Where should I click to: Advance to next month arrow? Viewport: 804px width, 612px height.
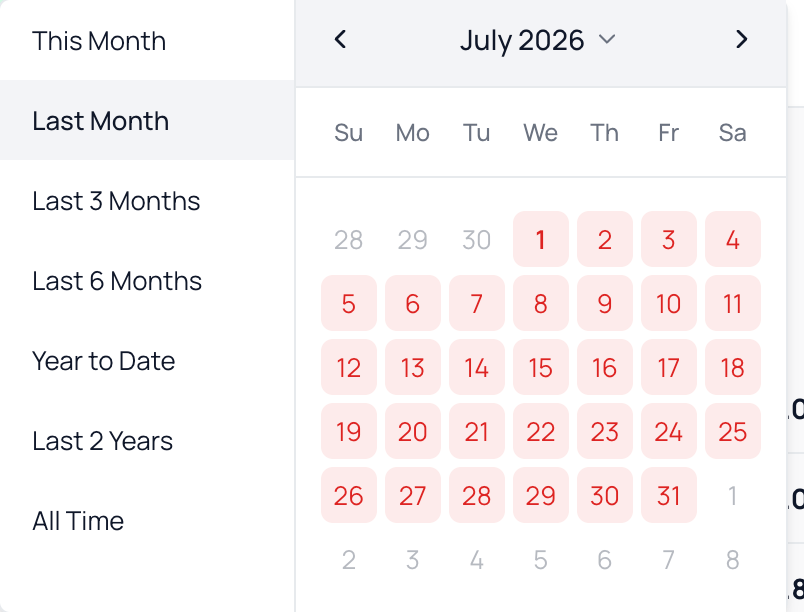pos(741,39)
